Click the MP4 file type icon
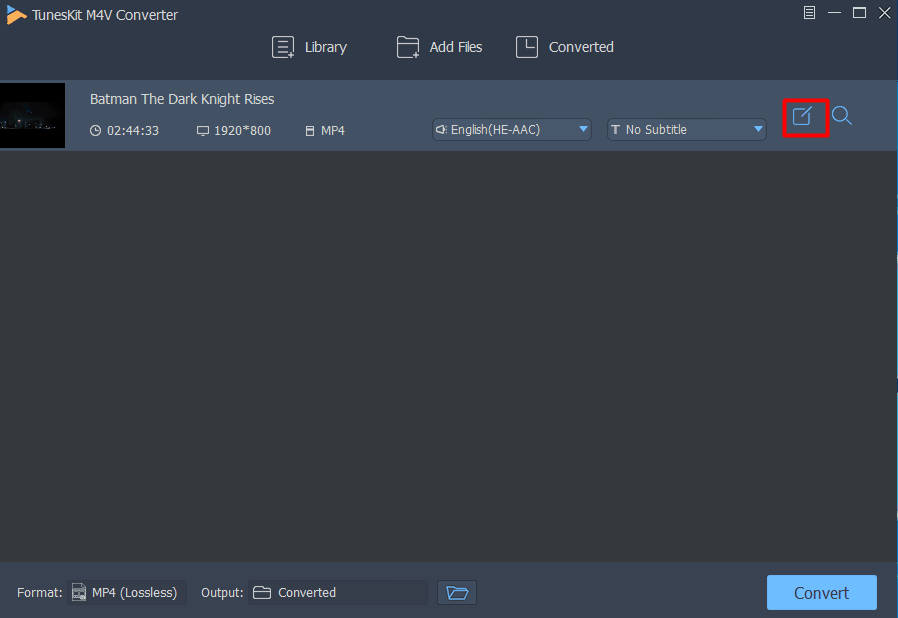This screenshot has height=618, width=898. [x=310, y=131]
